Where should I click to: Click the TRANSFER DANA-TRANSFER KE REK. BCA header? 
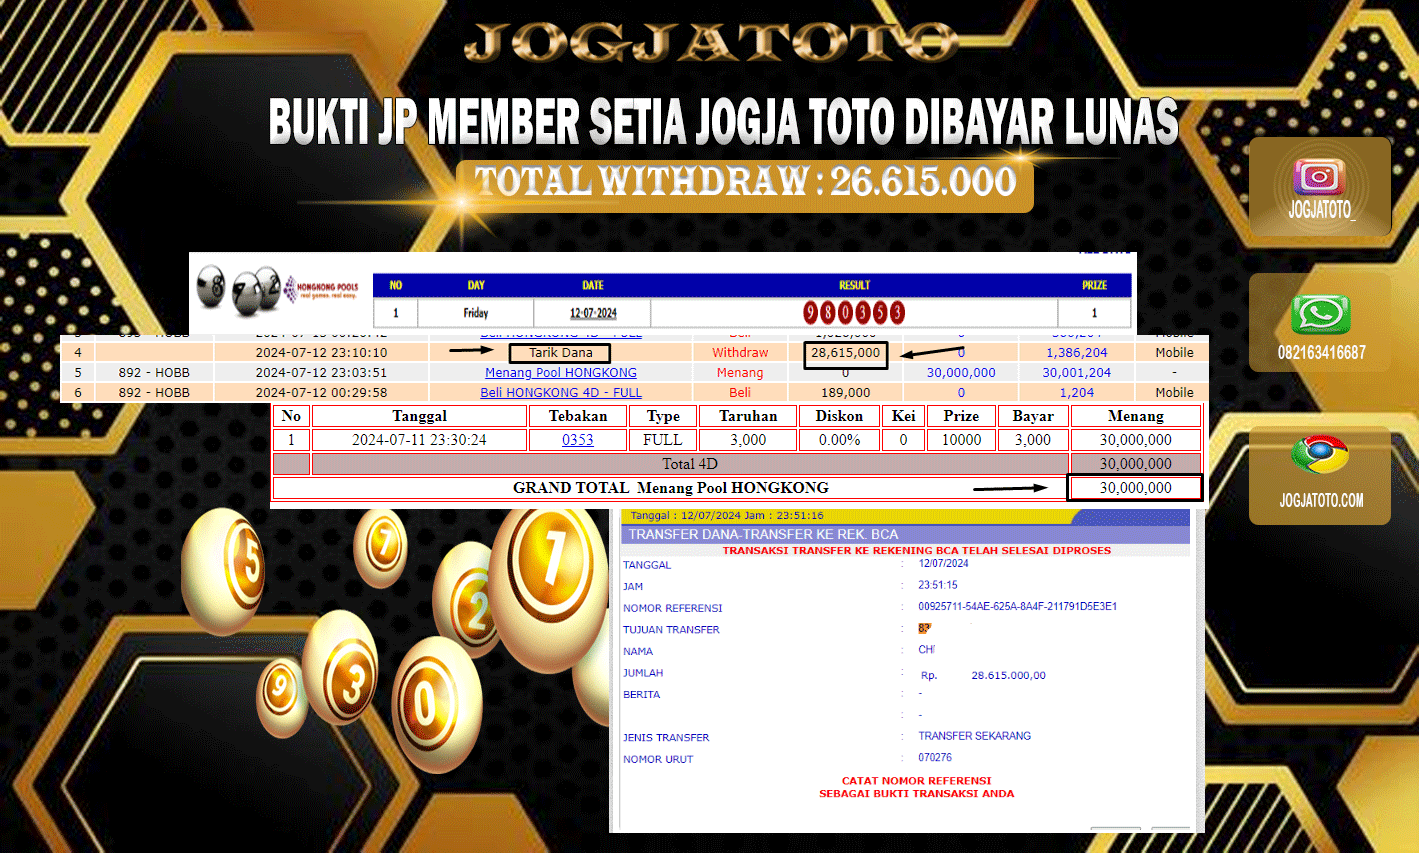point(764,534)
